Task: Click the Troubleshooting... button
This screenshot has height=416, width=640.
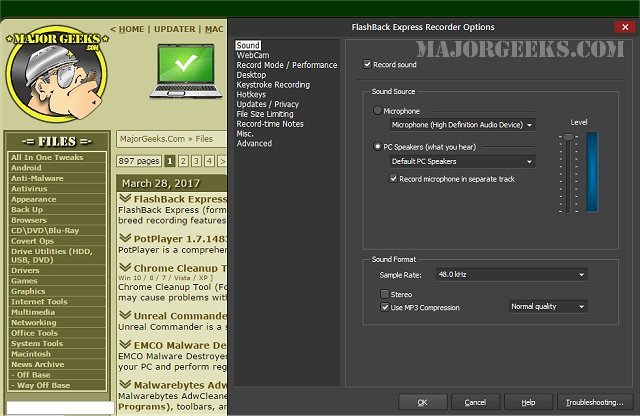Action: coord(594,402)
